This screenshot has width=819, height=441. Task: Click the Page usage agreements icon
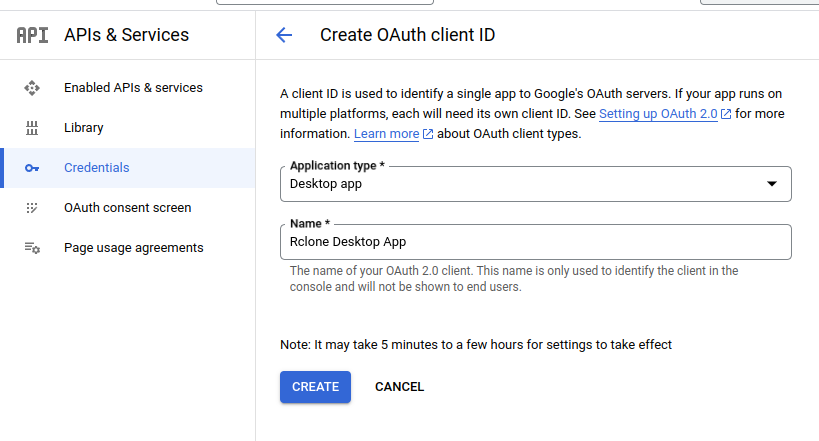pyautogui.click(x=32, y=248)
